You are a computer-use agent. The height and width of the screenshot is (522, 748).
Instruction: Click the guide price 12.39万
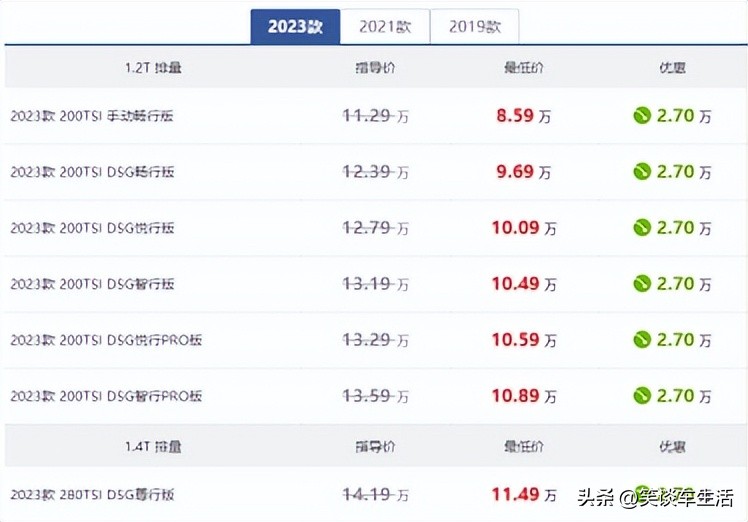click(375, 171)
